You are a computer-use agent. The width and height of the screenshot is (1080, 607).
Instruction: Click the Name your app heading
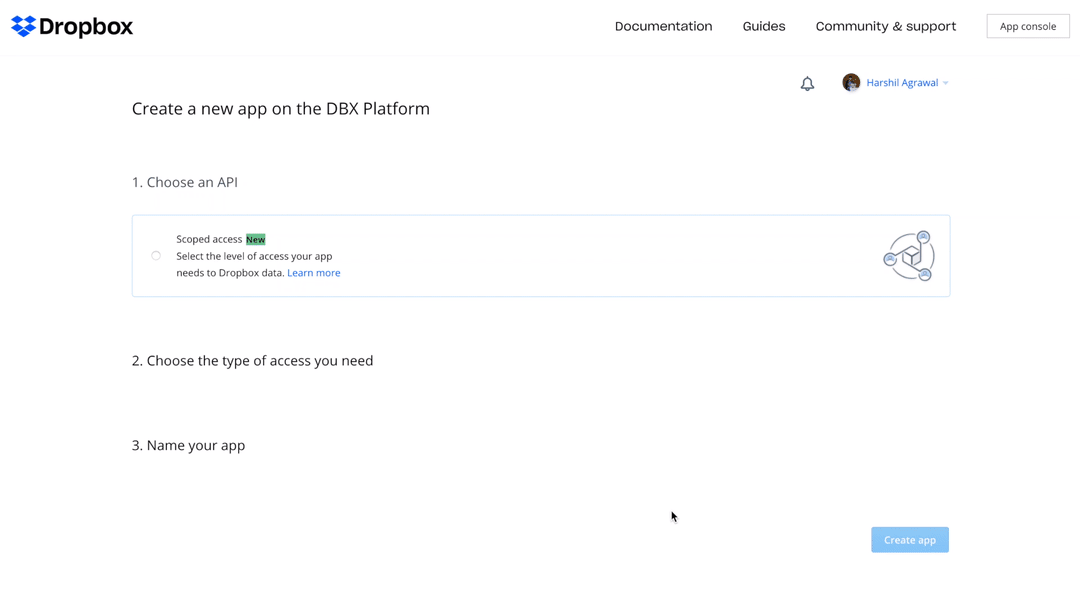[188, 445]
